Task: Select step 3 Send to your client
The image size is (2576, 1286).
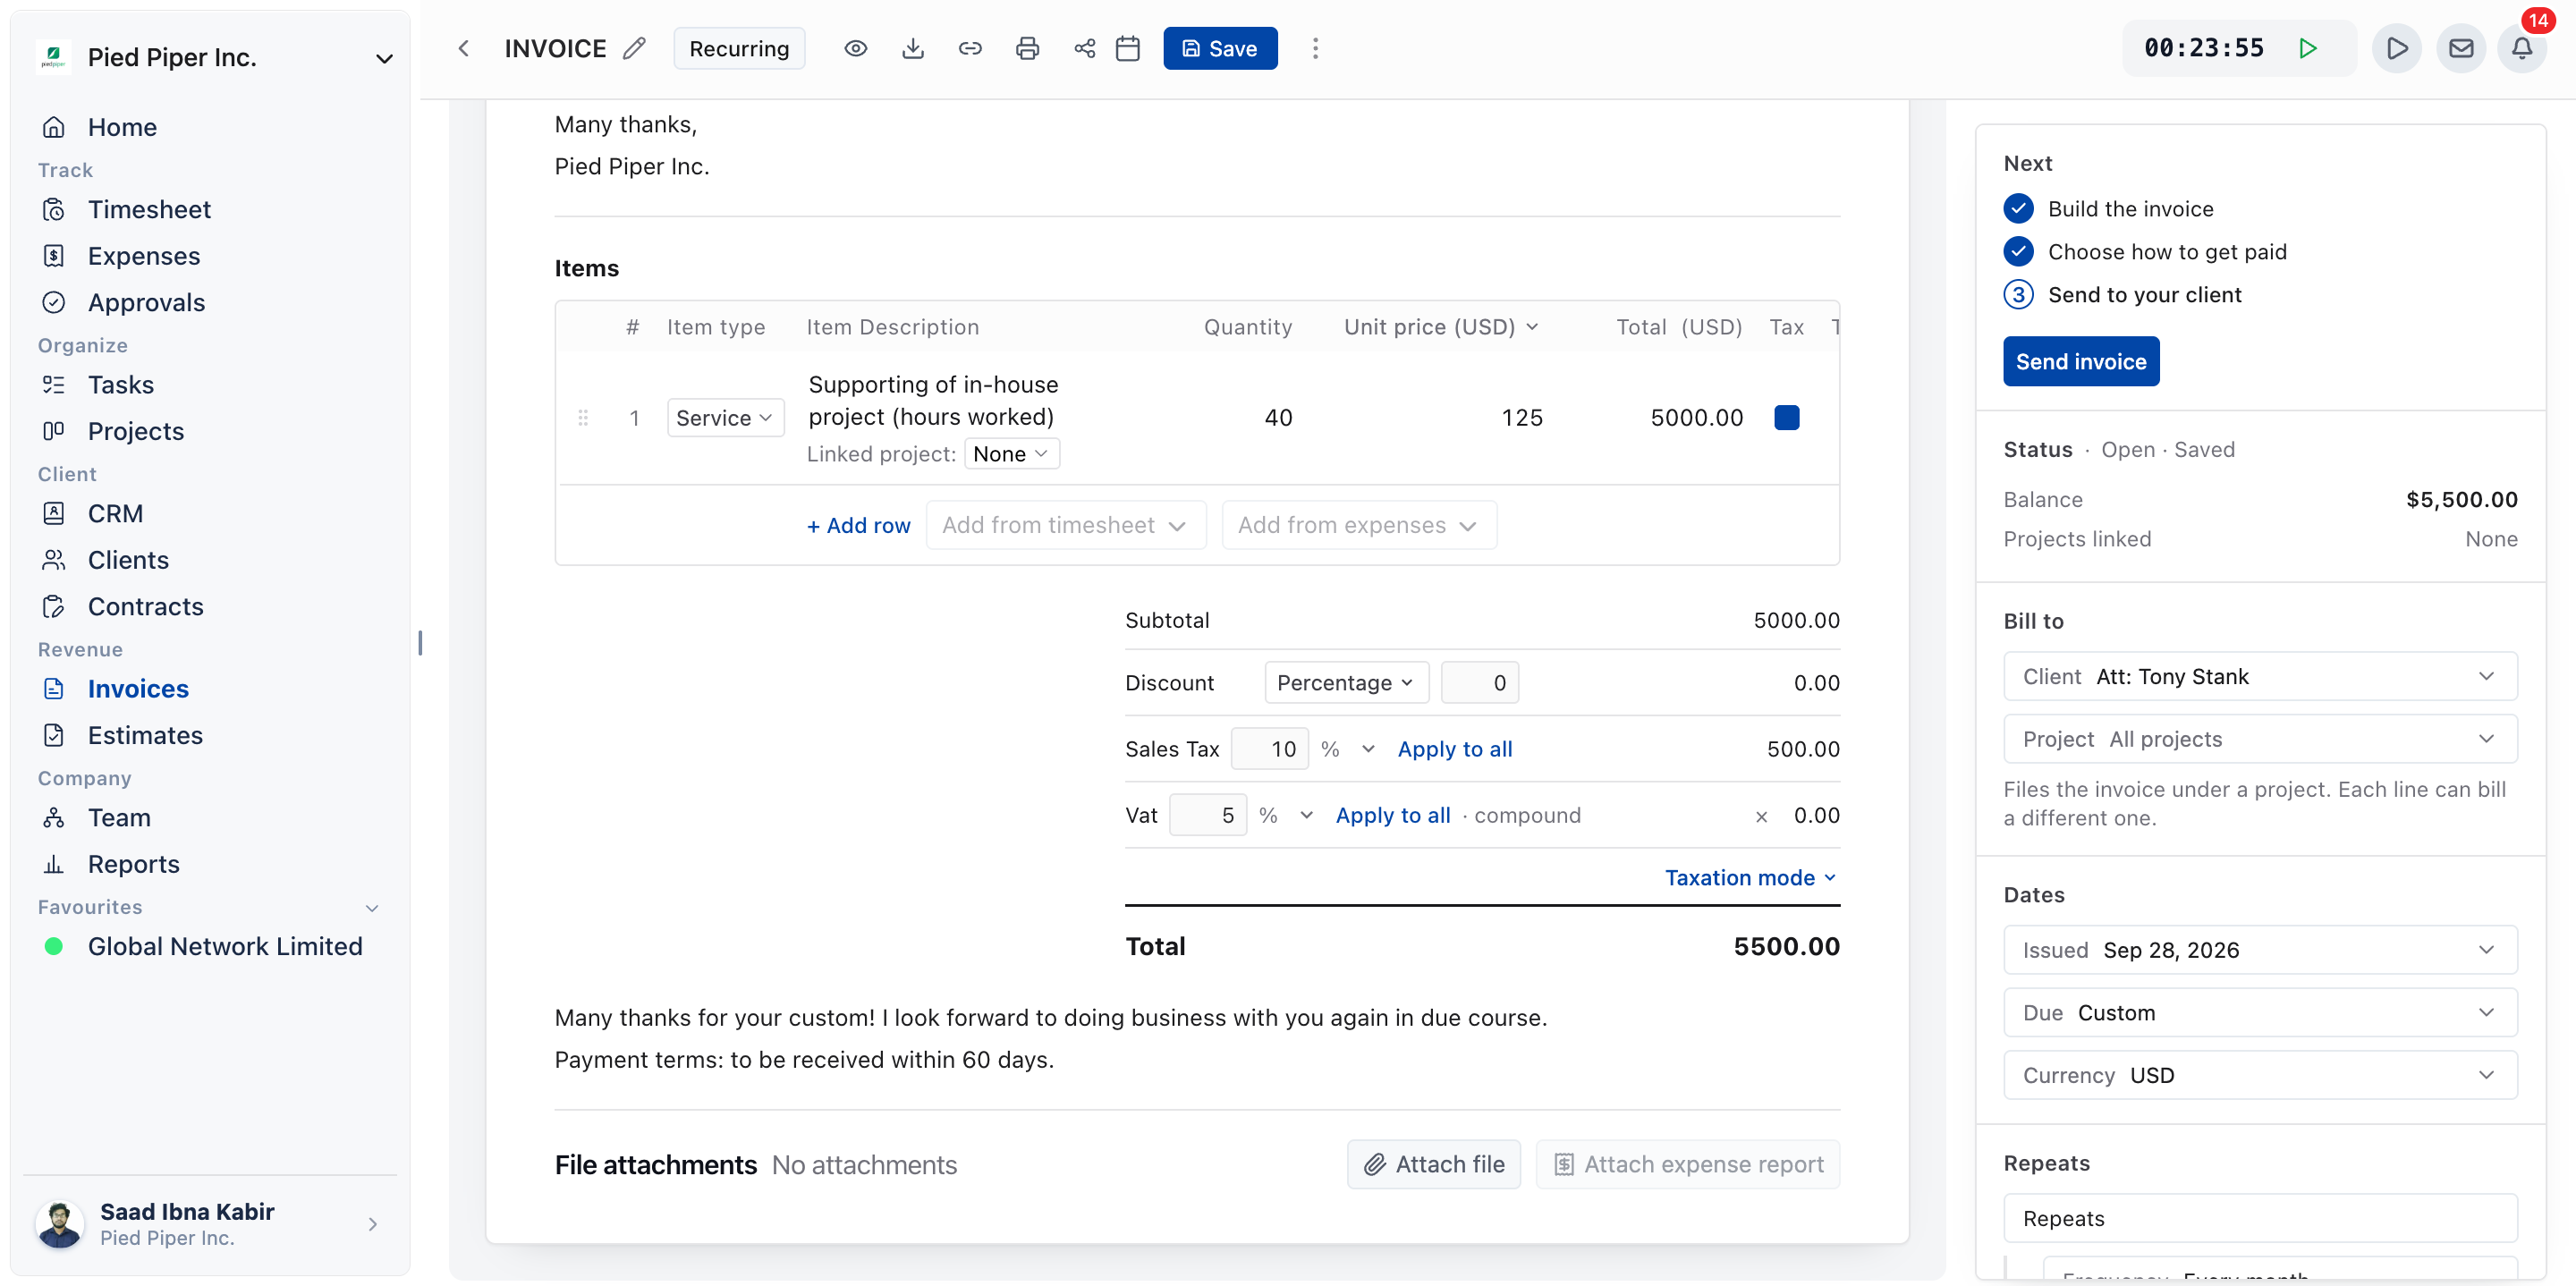Action: point(2123,294)
